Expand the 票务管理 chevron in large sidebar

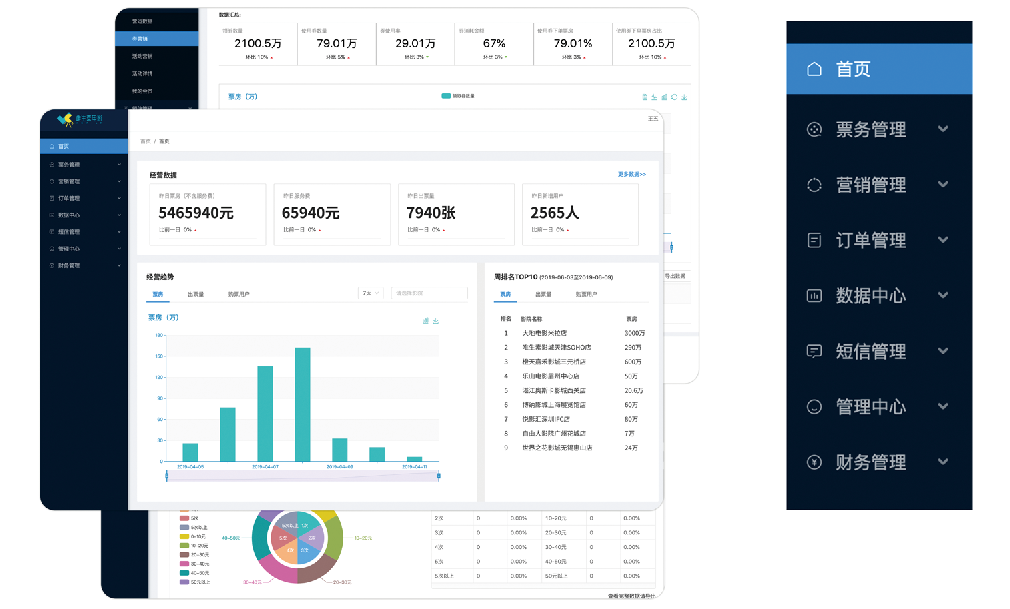click(942, 129)
